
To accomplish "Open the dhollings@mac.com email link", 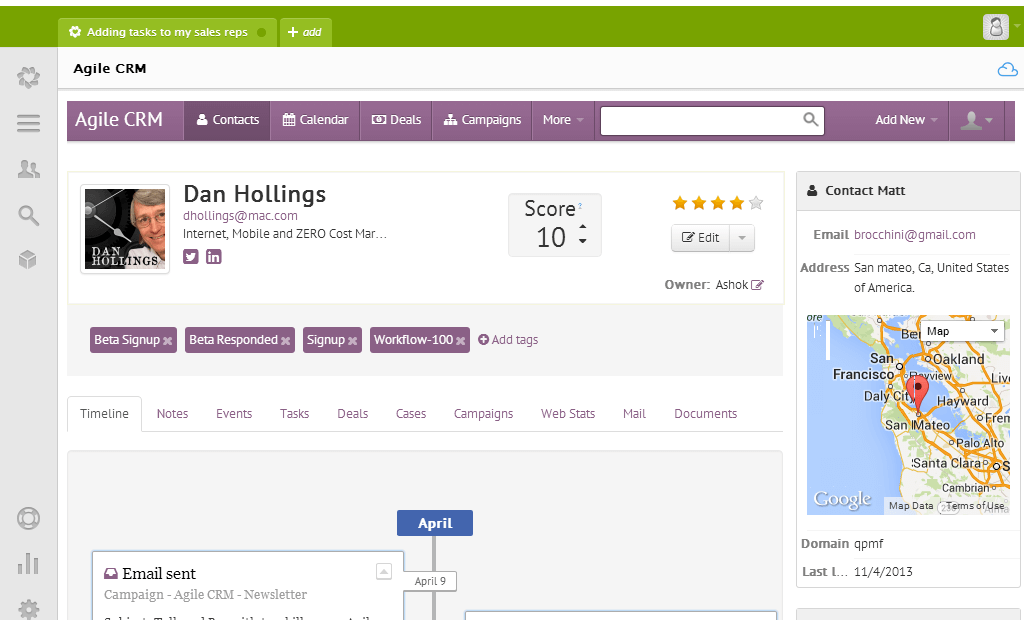I will [240, 215].
